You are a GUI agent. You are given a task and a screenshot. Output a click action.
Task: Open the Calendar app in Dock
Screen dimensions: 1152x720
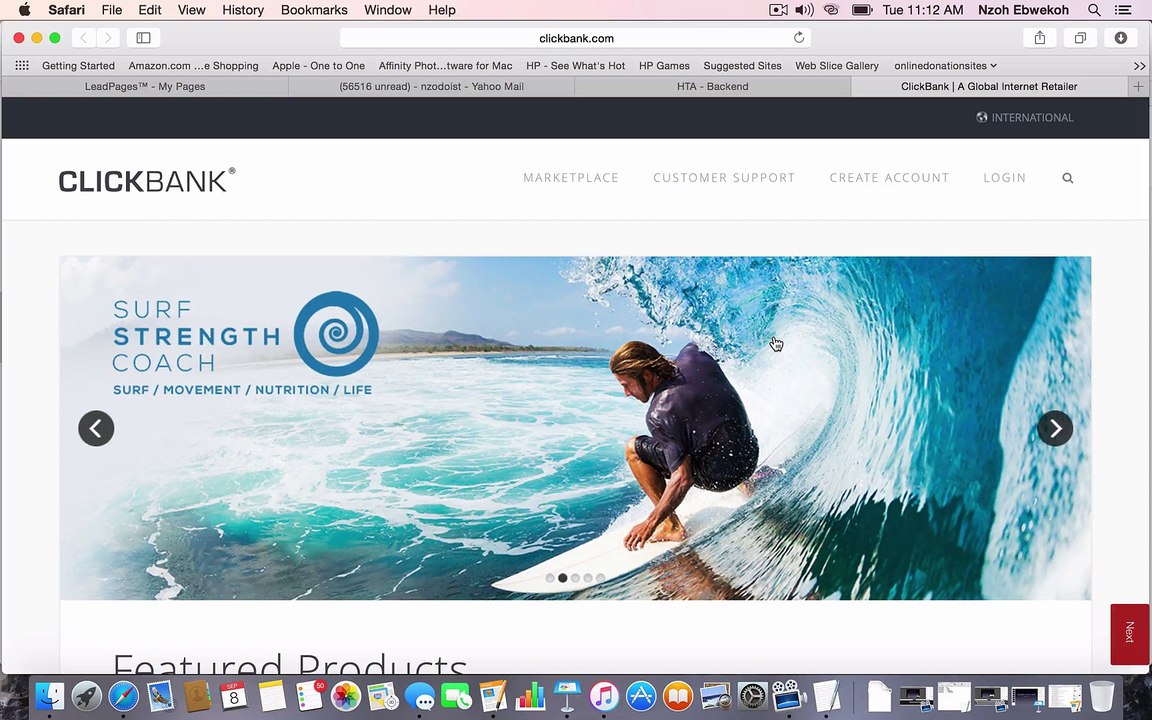pos(234,696)
